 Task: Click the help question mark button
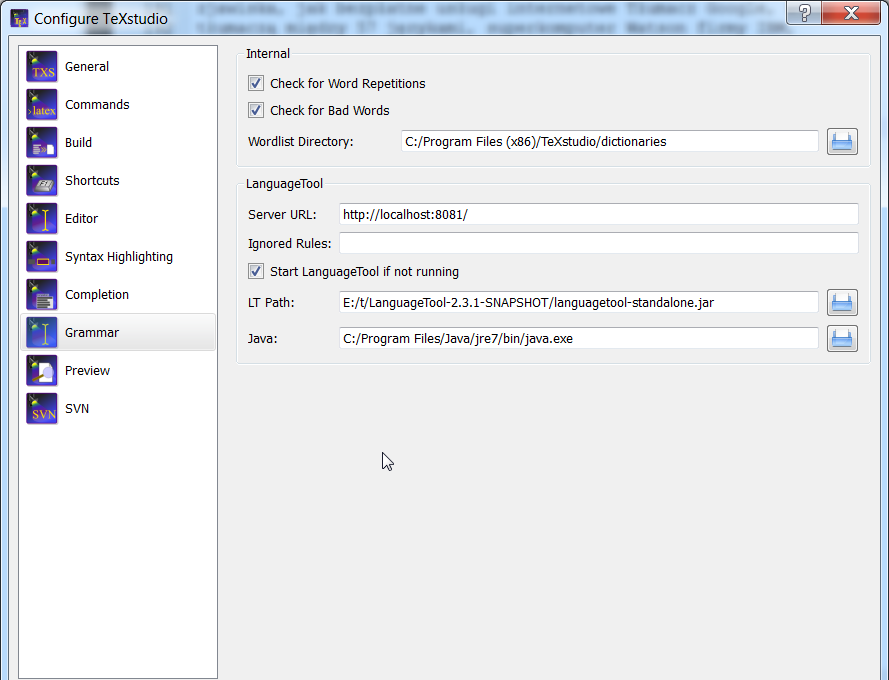[x=804, y=12]
